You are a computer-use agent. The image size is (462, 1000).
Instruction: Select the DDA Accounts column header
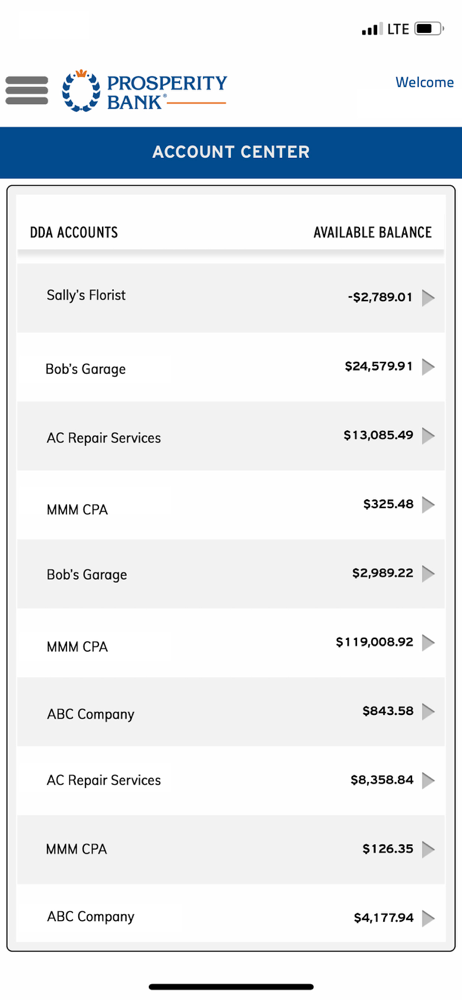tap(74, 232)
